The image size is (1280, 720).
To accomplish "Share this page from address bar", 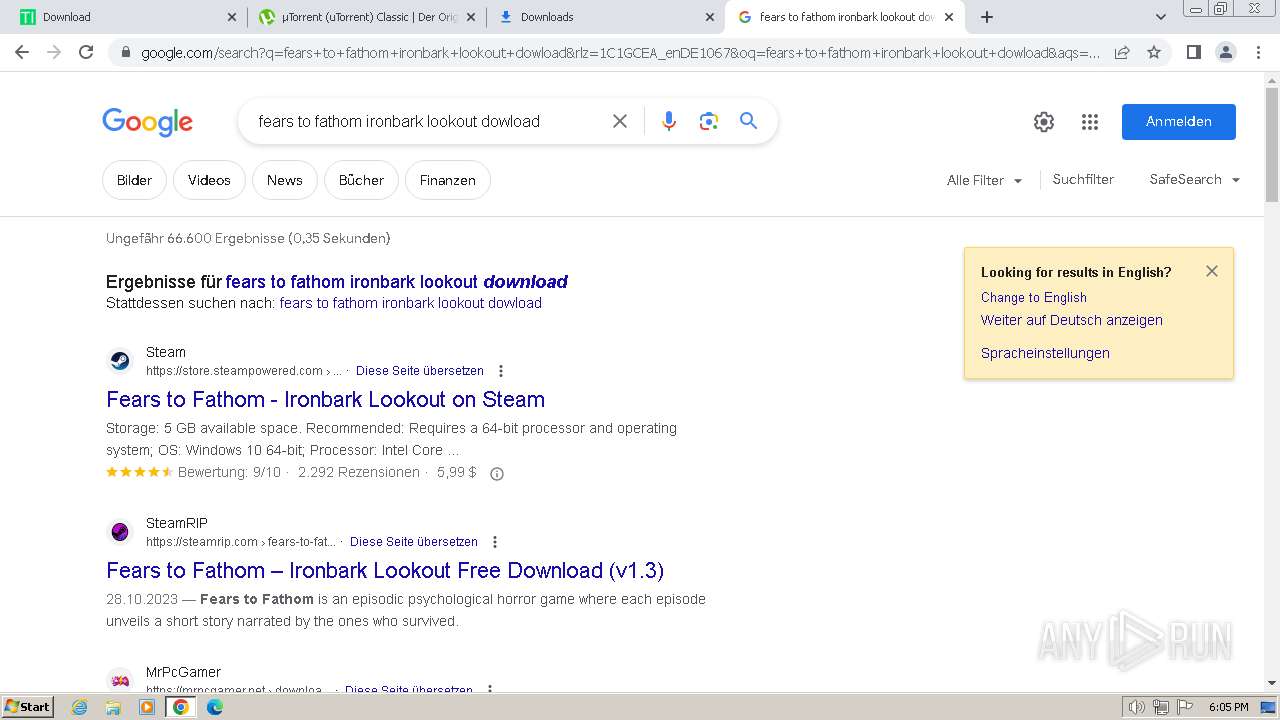I will click(x=1122, y=52).
